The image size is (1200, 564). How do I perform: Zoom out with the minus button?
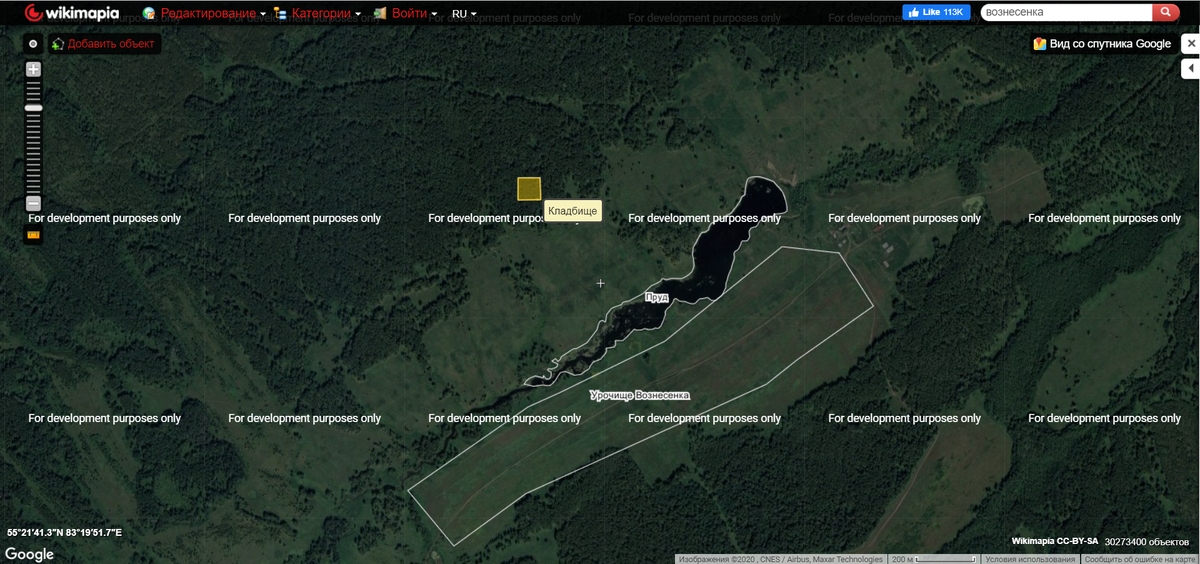click(33, 203)
